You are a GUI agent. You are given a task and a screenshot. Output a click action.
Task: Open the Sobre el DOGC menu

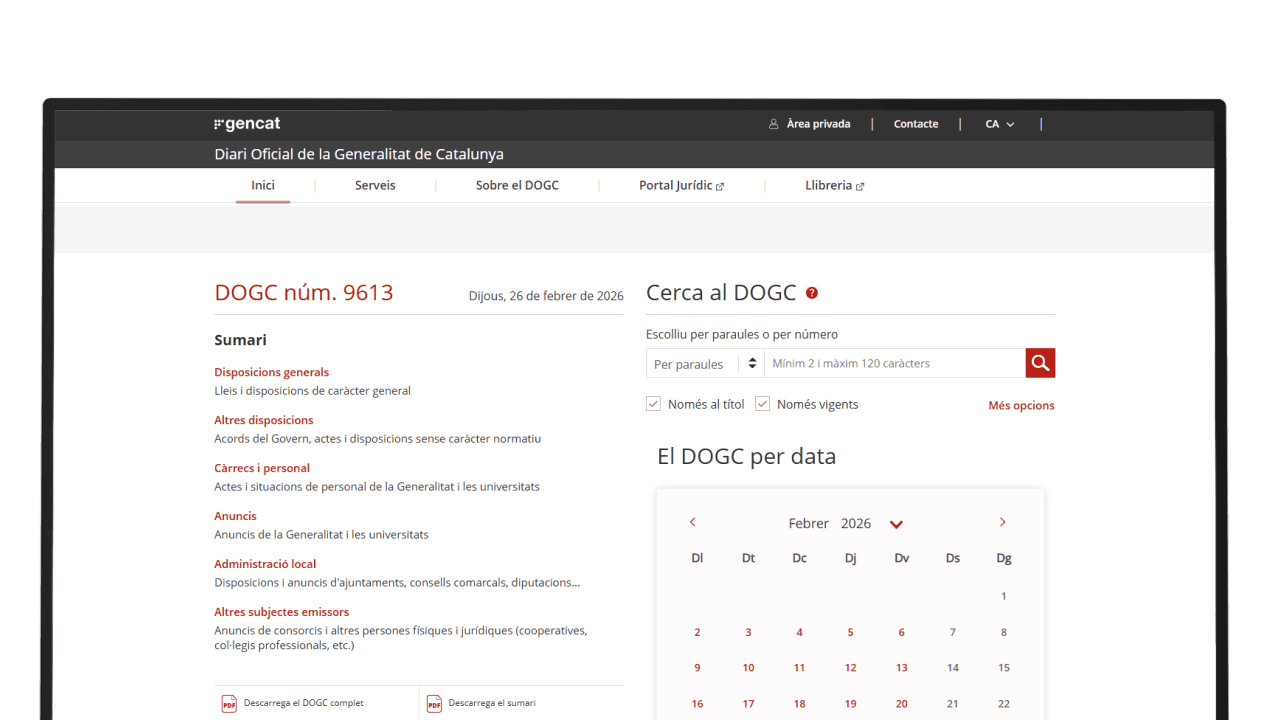click(517, 185)
